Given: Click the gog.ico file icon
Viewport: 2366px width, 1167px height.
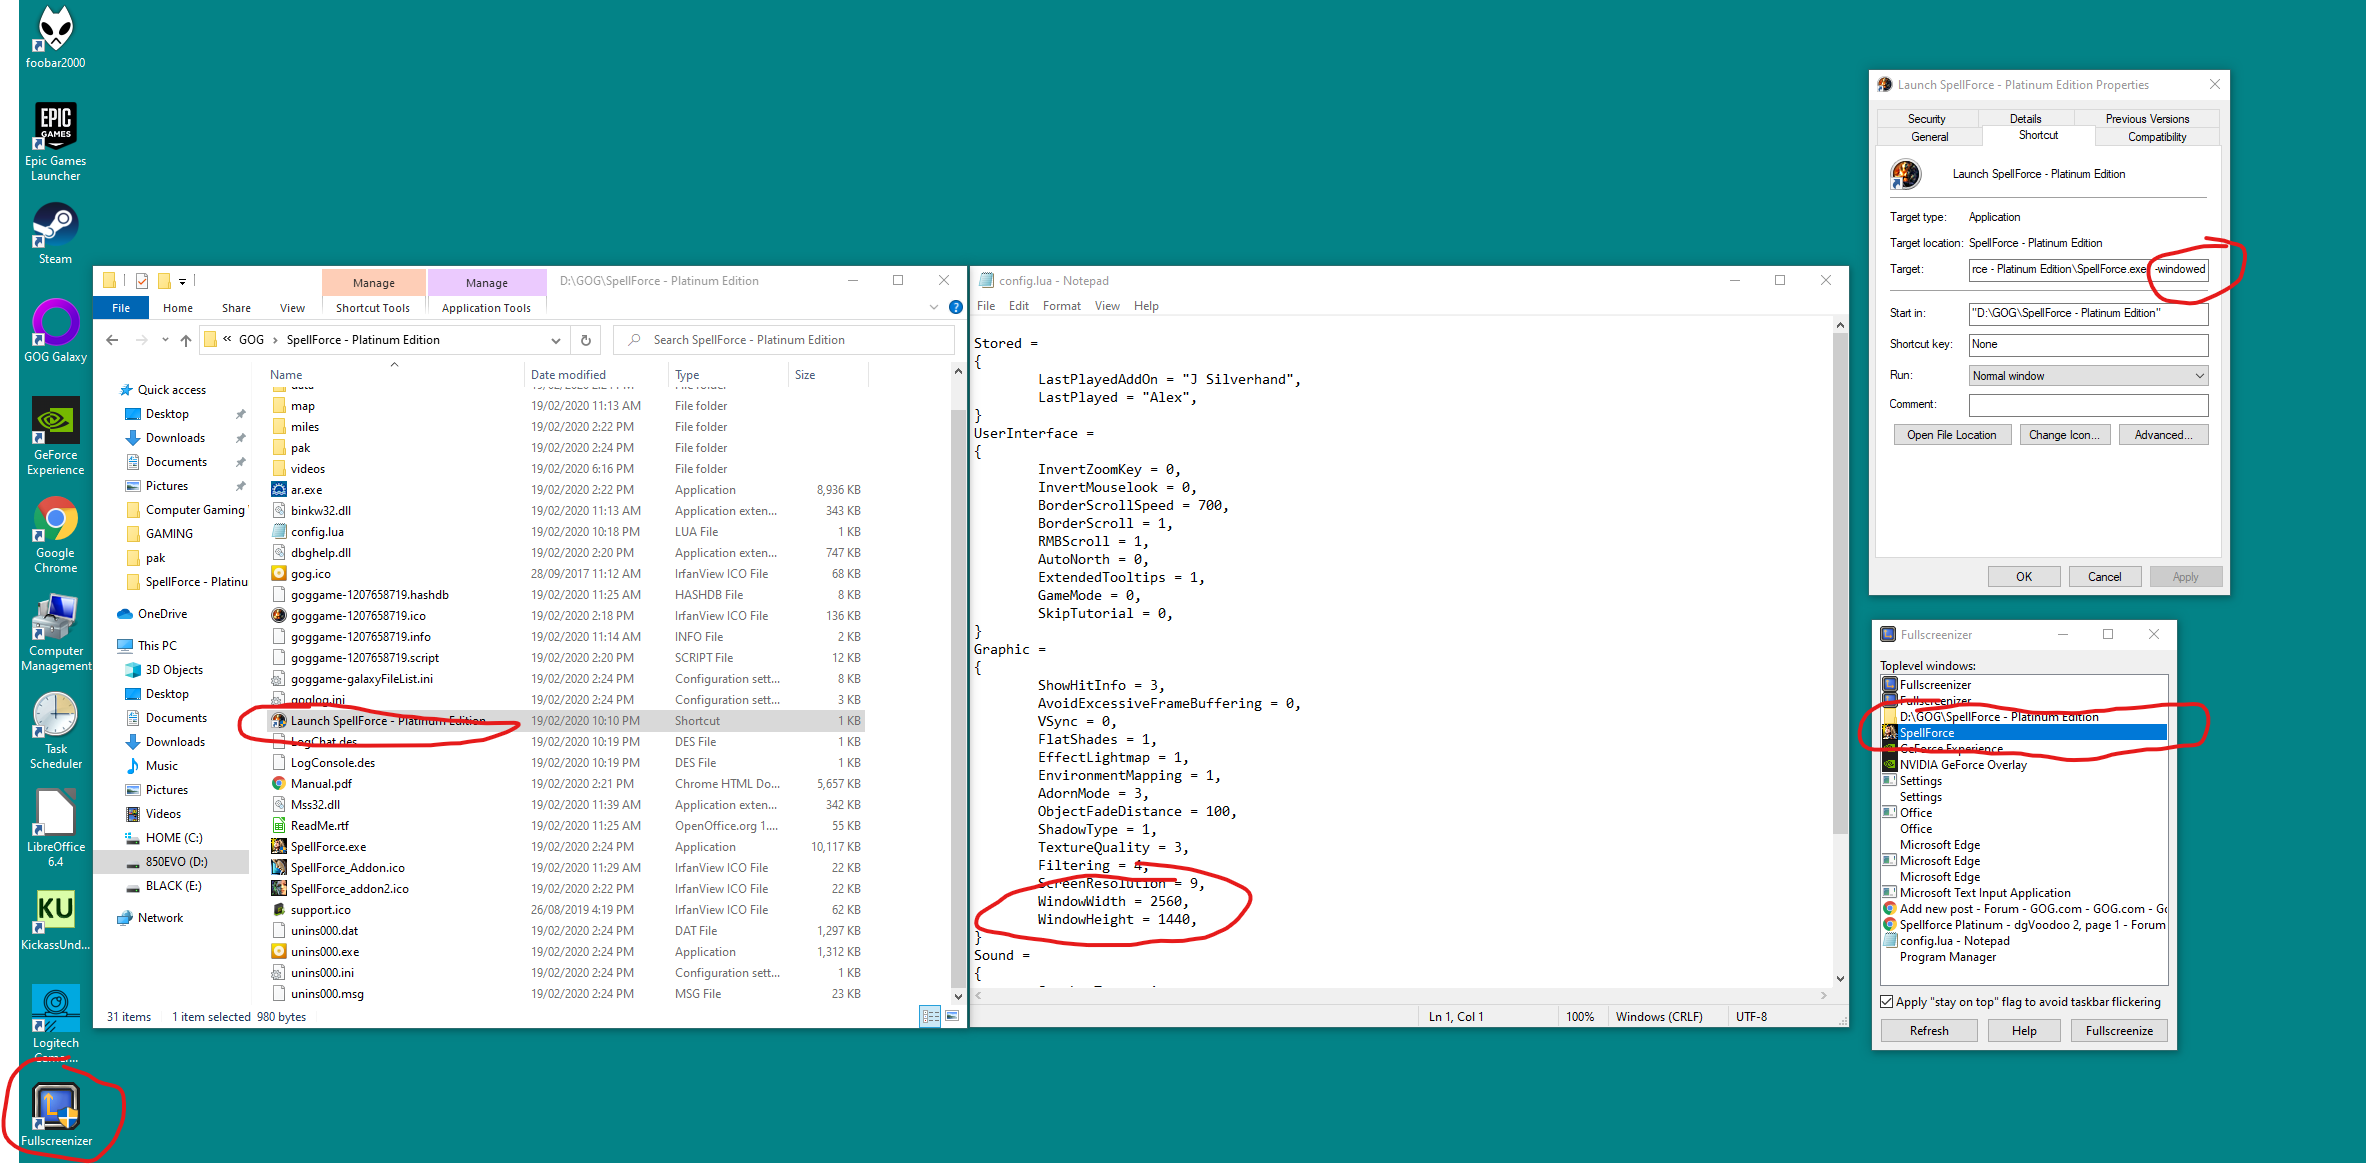Looking at the screenshot, I should (279, 574).
